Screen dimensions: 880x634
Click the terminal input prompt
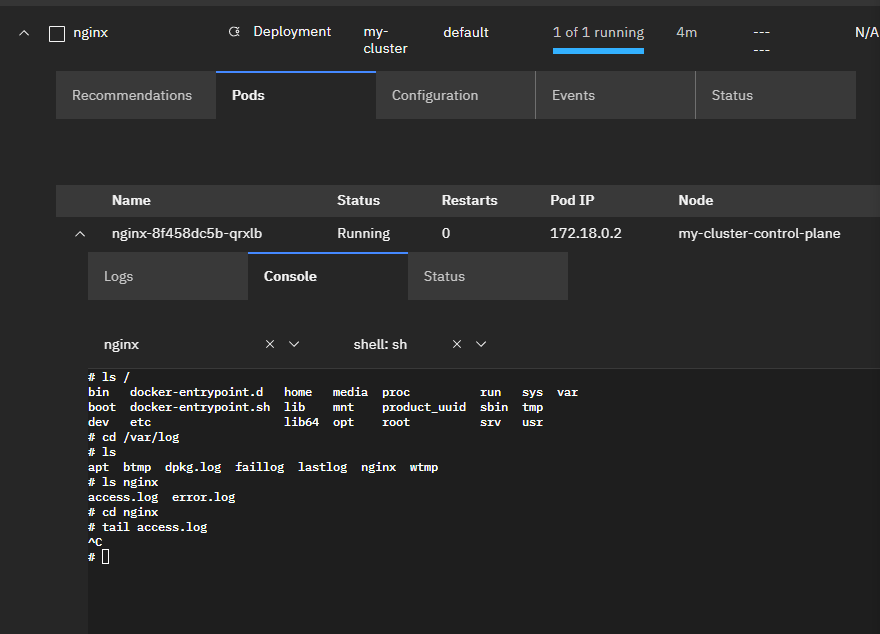pos(106,556)
